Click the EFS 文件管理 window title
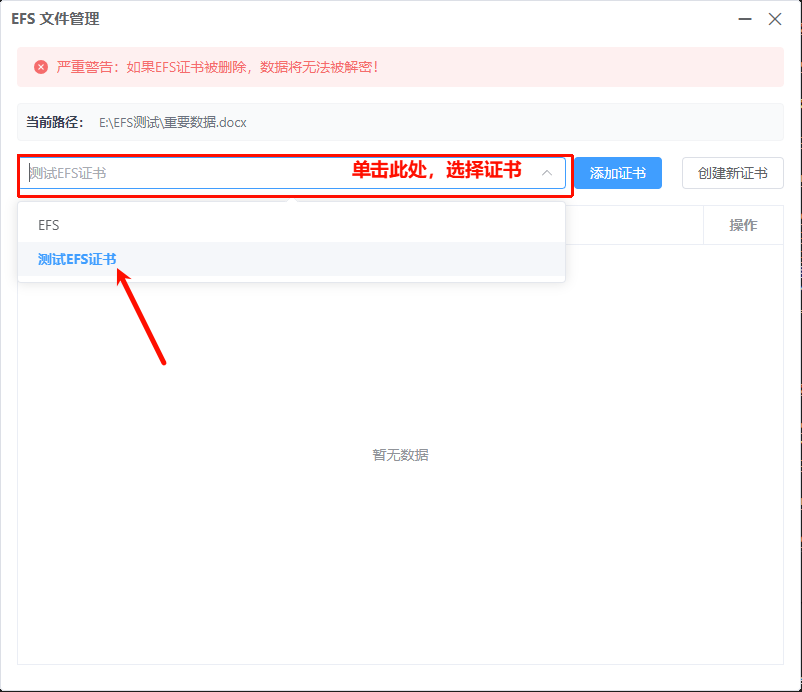Screen dimensions: 802x692 click(x=55, y=19)
